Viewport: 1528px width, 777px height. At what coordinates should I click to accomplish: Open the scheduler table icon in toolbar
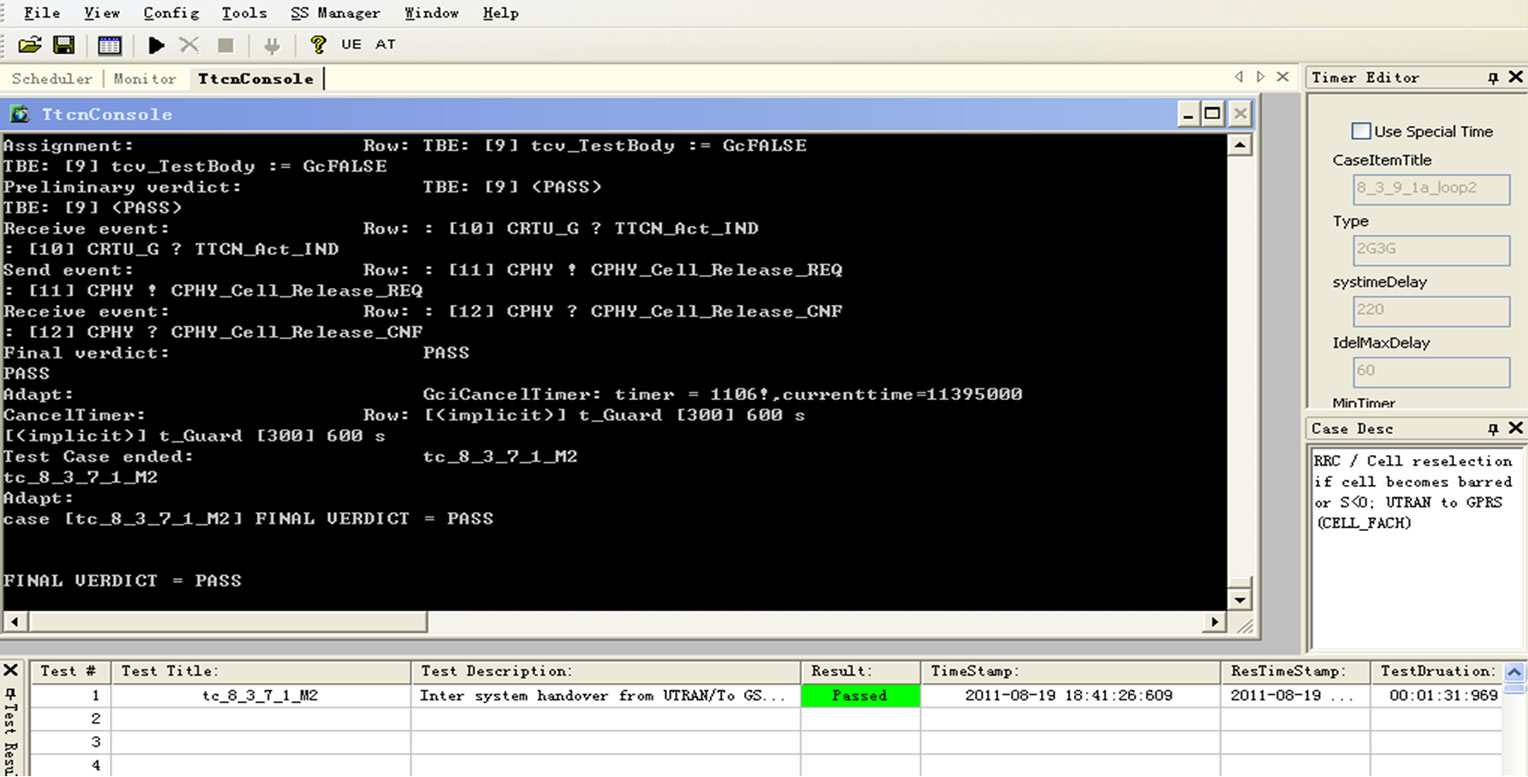click(x=109, y=45)
